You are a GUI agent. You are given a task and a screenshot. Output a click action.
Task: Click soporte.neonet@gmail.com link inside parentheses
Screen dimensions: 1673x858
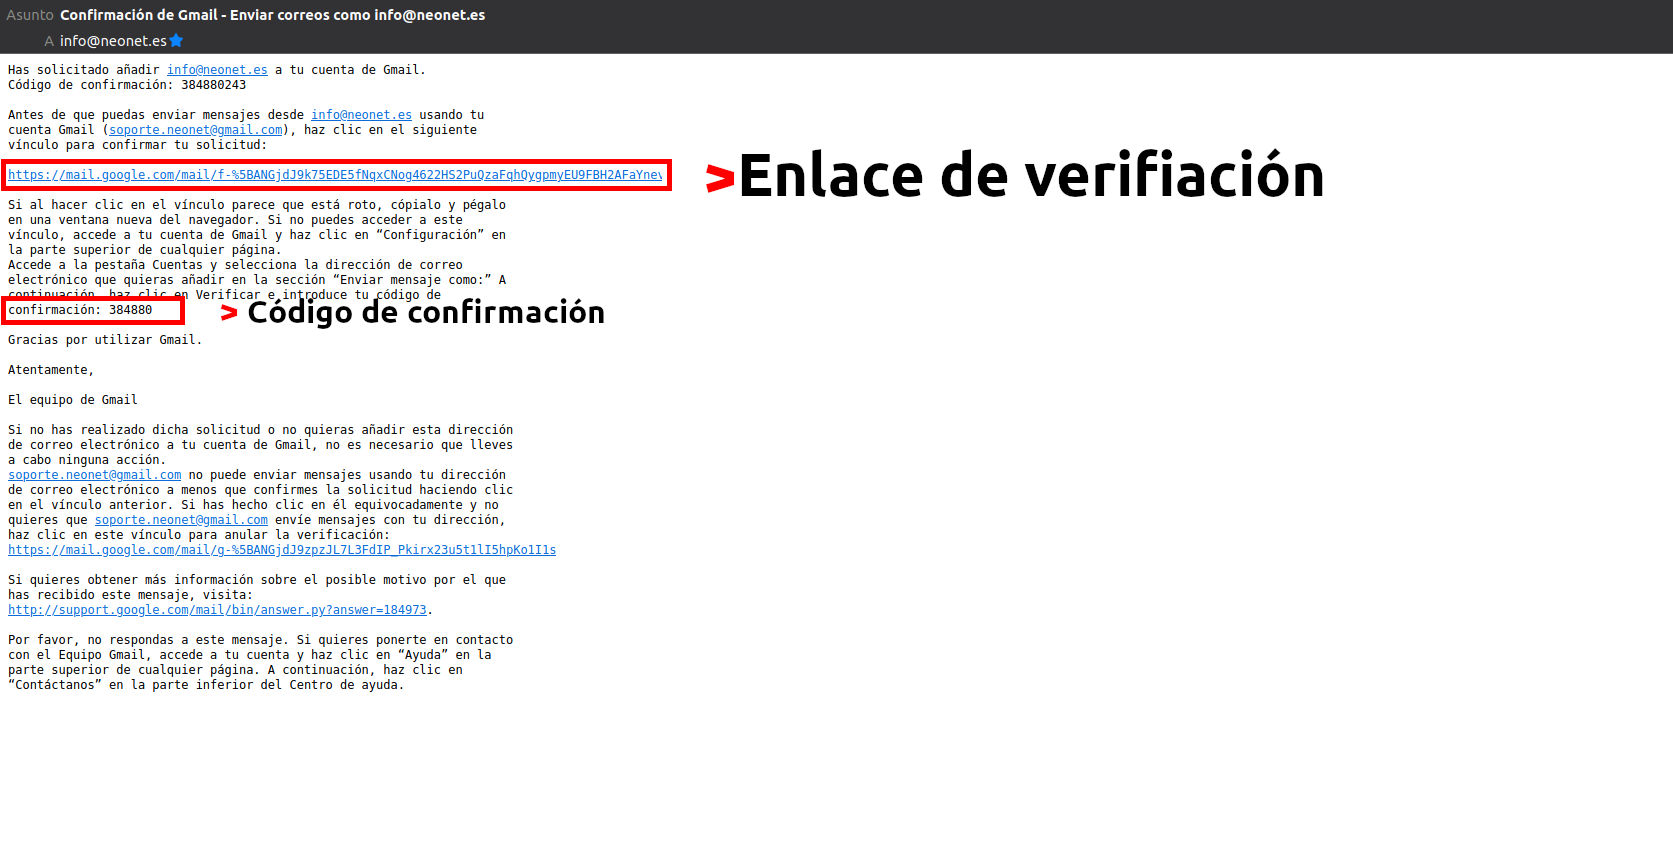195,130
